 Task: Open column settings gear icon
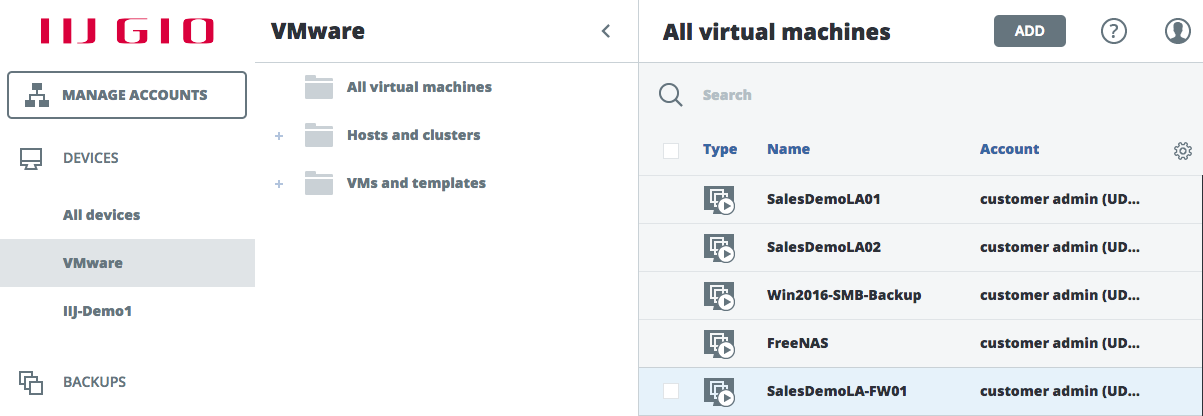point(1183,151)
